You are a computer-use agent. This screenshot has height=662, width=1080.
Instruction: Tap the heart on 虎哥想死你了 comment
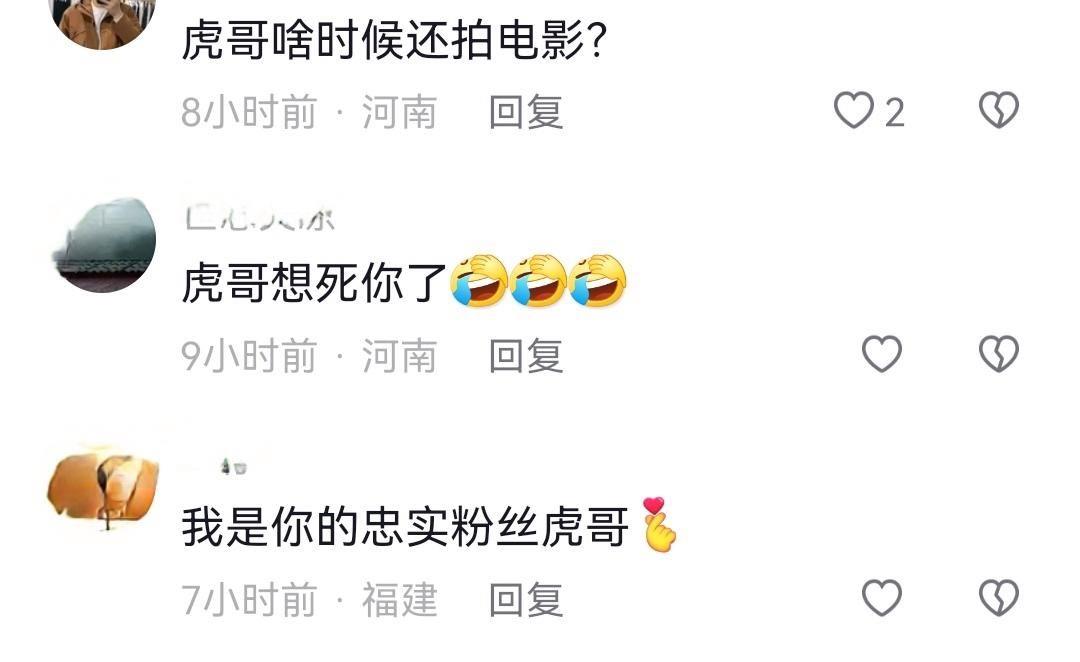pyautogui.click(x=882, y=354)
